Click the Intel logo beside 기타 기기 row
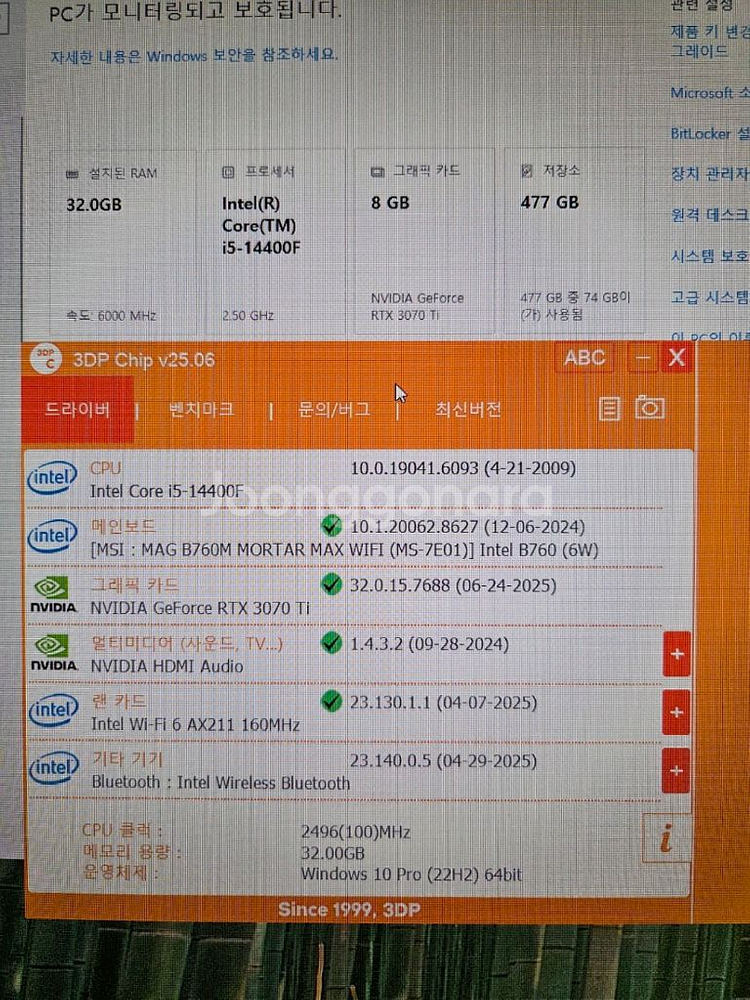Viewport: 750px width, 1000px height. click(54, 768)
